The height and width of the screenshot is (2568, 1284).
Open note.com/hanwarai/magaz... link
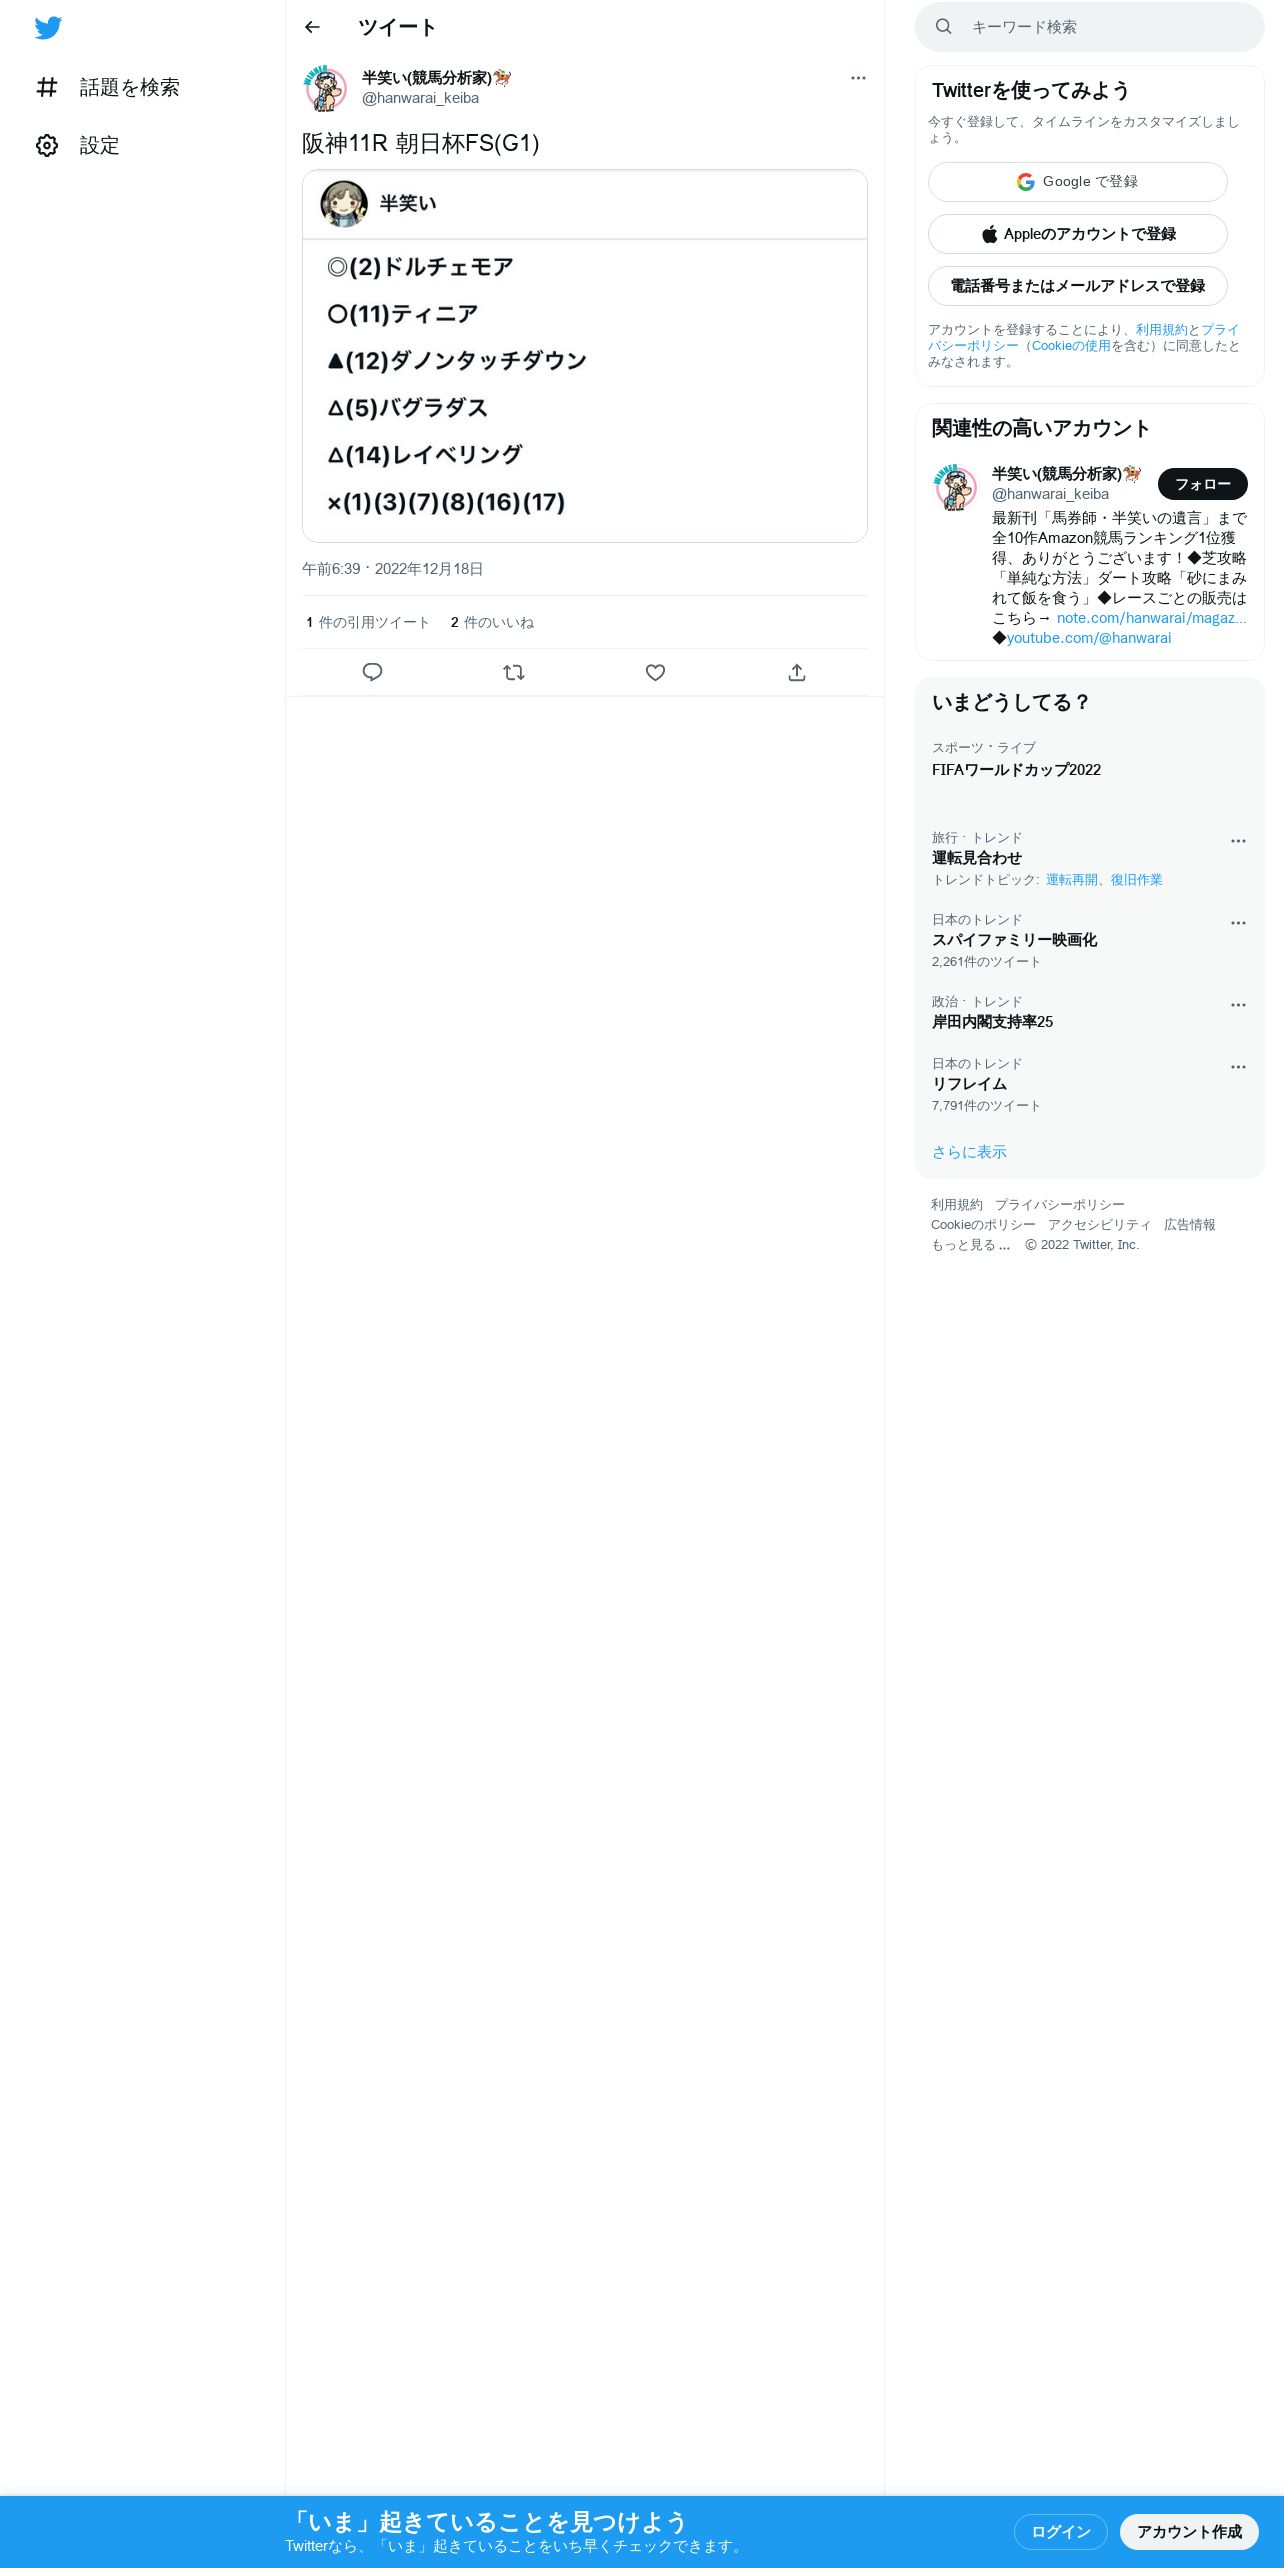click(x=1151, y=618)
